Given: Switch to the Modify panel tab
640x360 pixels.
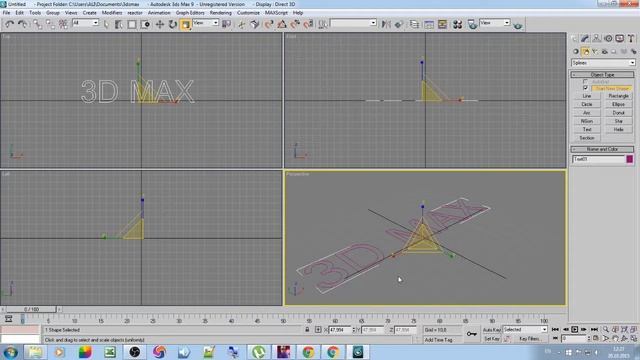Looking at the screenshot, I should click(585, 38).
